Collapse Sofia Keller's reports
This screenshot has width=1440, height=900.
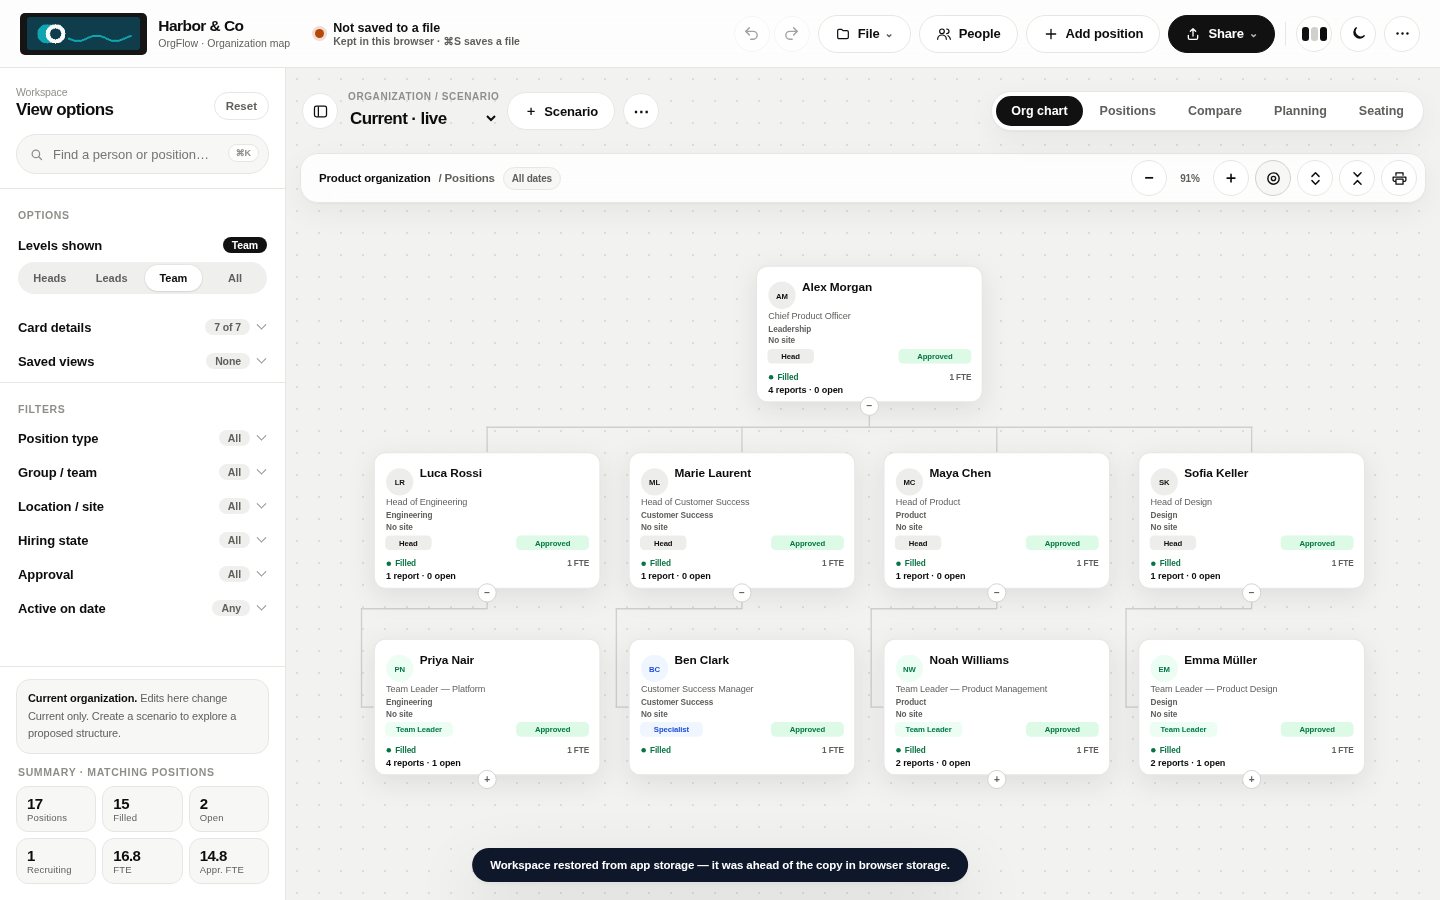click(1251, 593)
